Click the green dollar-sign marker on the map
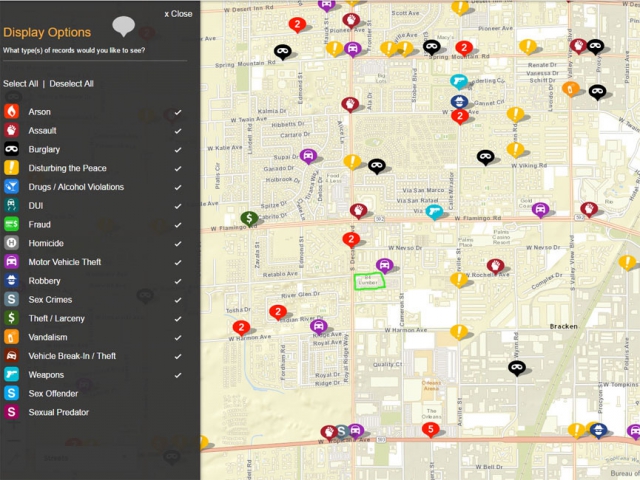 point(249,218)
